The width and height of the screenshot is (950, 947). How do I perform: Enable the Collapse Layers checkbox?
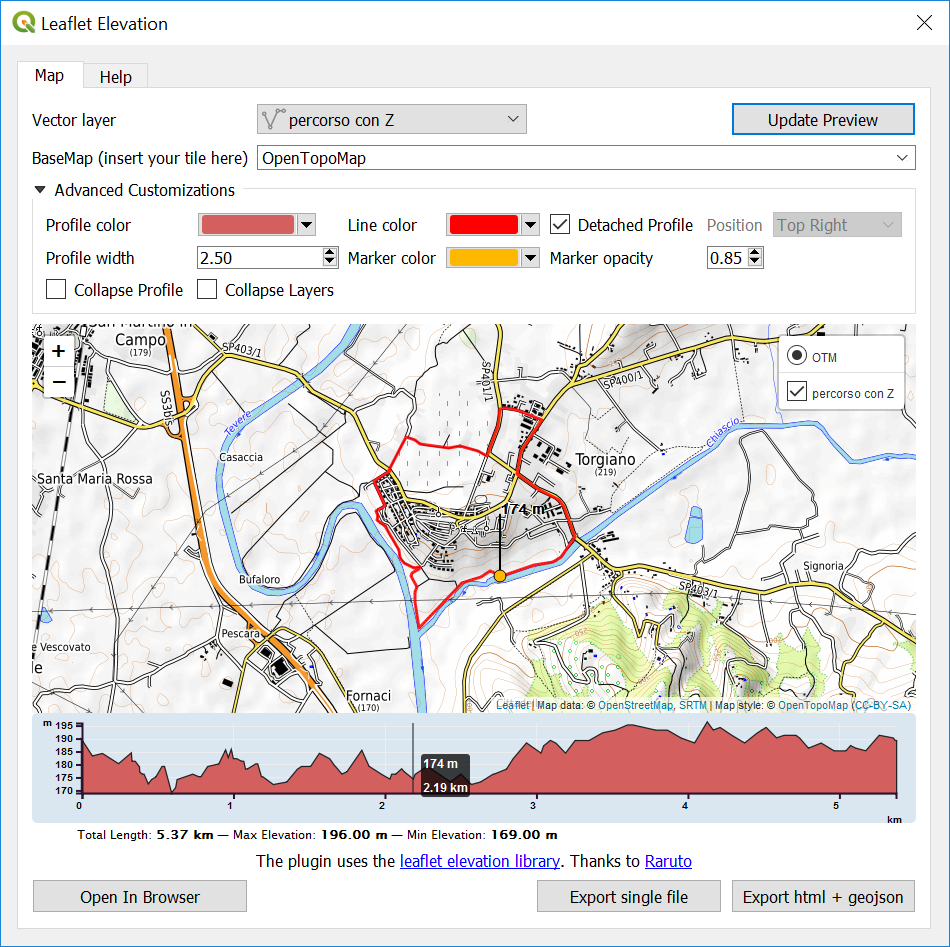pos(207,290)
